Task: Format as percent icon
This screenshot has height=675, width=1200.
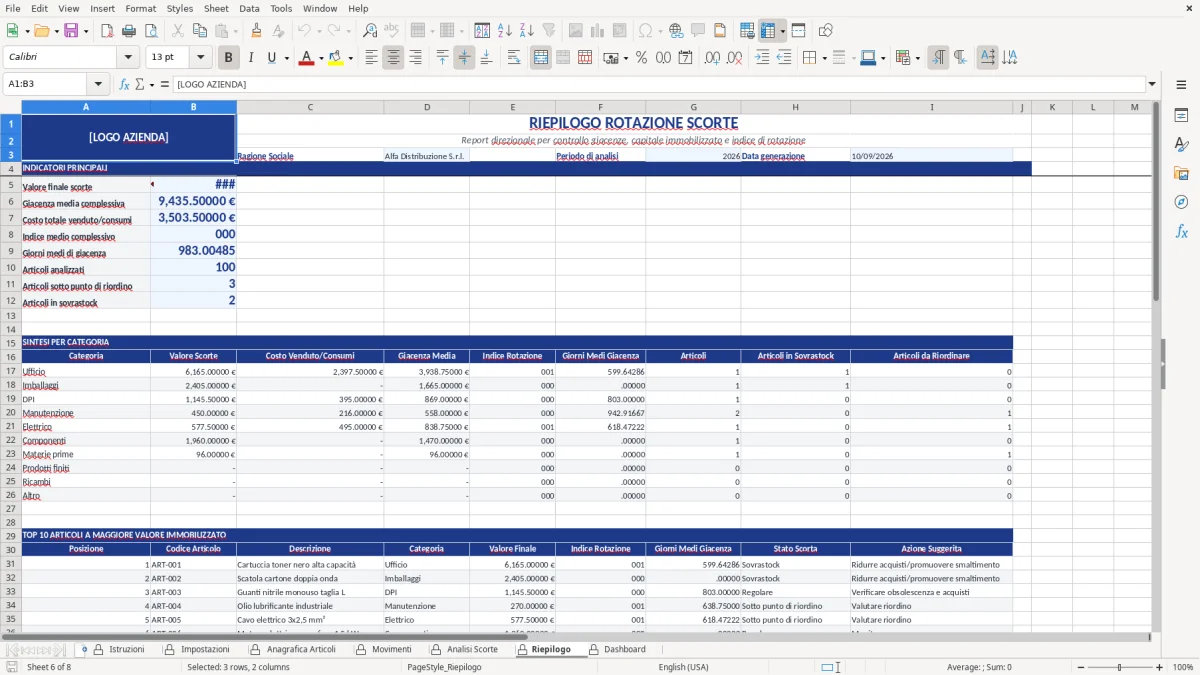Action: coord(641,58)
